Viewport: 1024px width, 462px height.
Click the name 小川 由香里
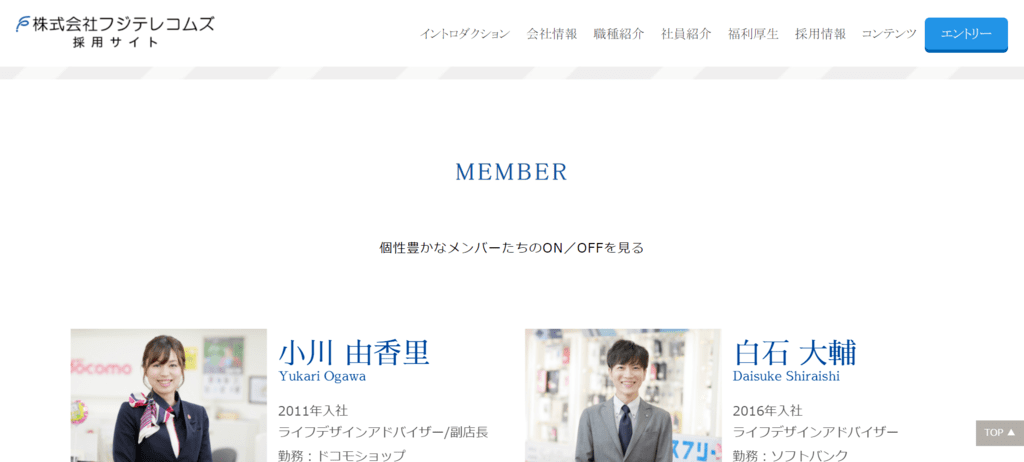354,352
